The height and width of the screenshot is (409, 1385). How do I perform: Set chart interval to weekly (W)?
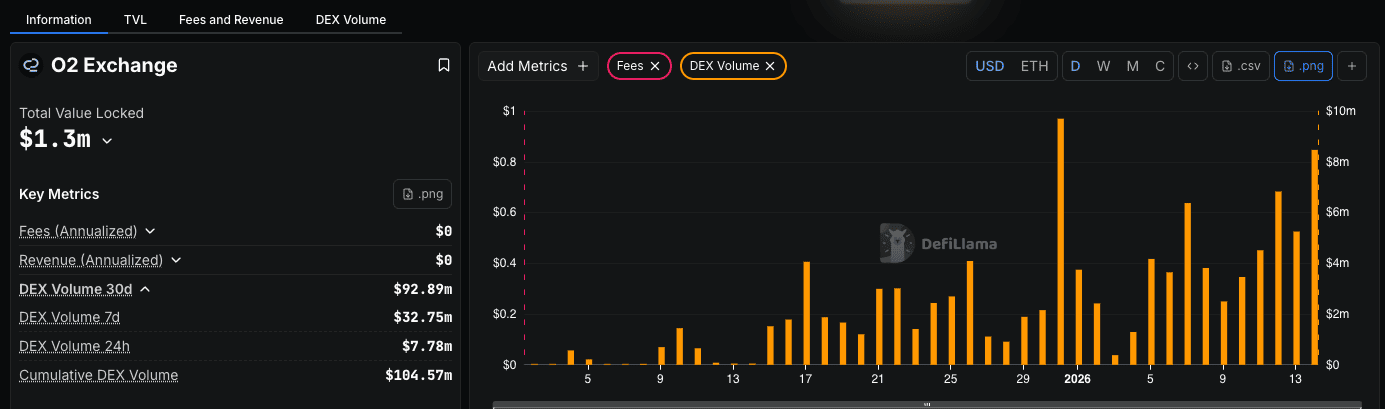(1103, 66)
